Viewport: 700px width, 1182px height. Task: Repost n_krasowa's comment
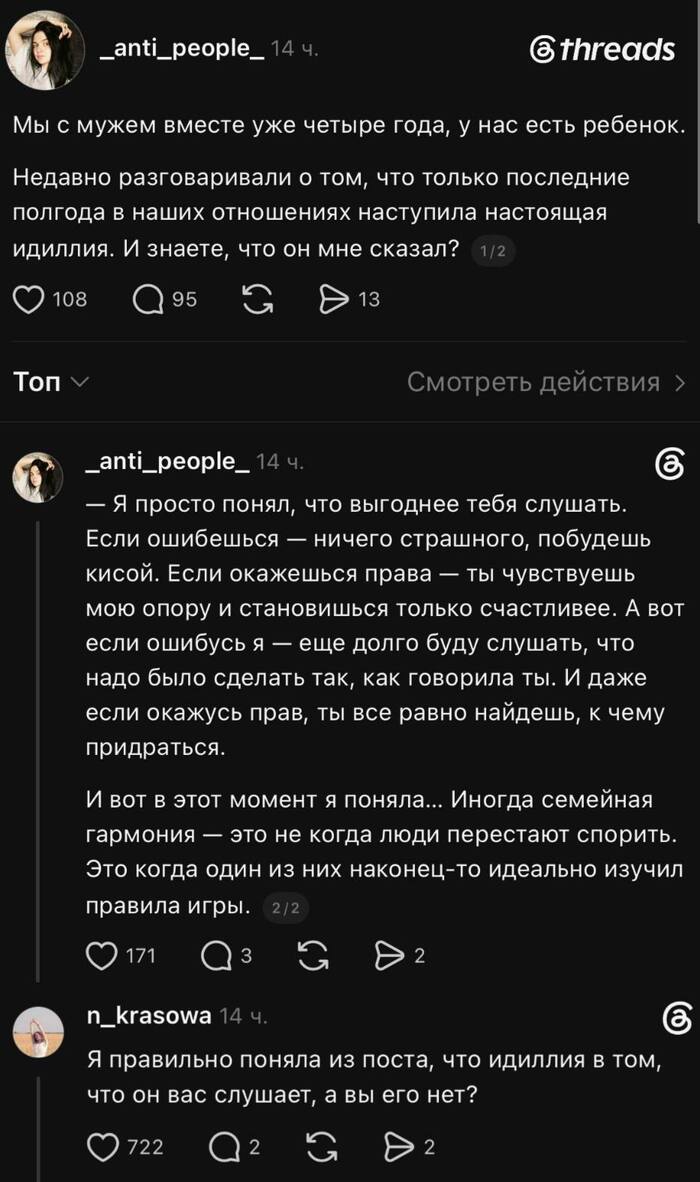[322, 1147]
